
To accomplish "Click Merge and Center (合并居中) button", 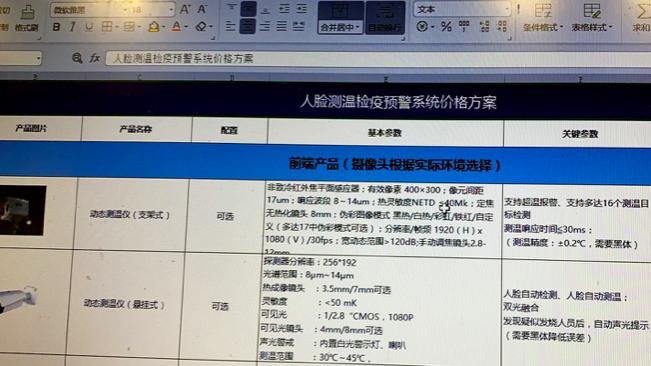I will (340, 17).
